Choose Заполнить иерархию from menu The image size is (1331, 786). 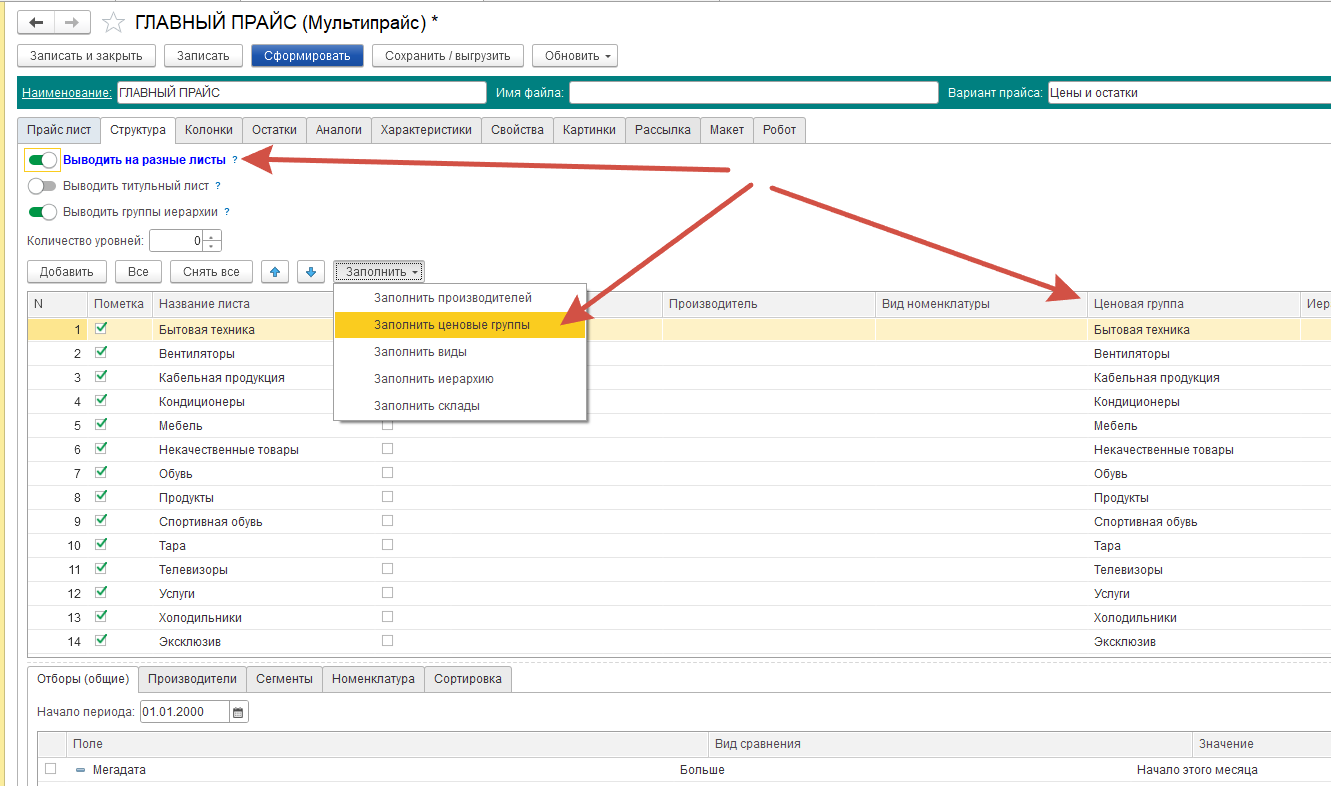[460, 379]
